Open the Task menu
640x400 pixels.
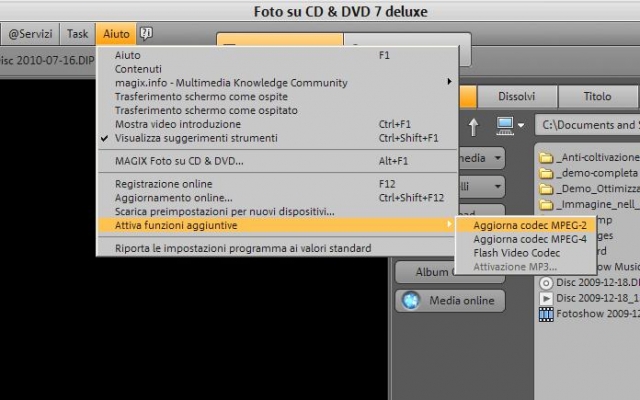tap(78, 33)
